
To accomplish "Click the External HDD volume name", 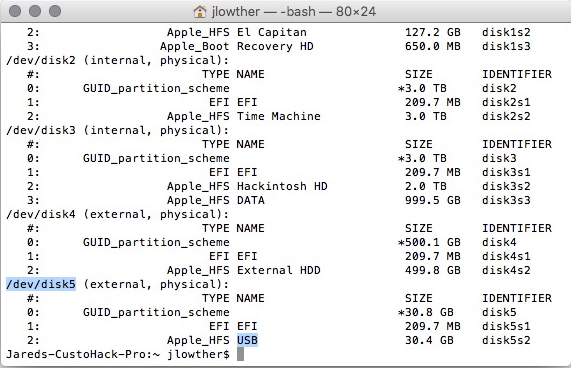I will pyautogui.click(x=279, y=270).
